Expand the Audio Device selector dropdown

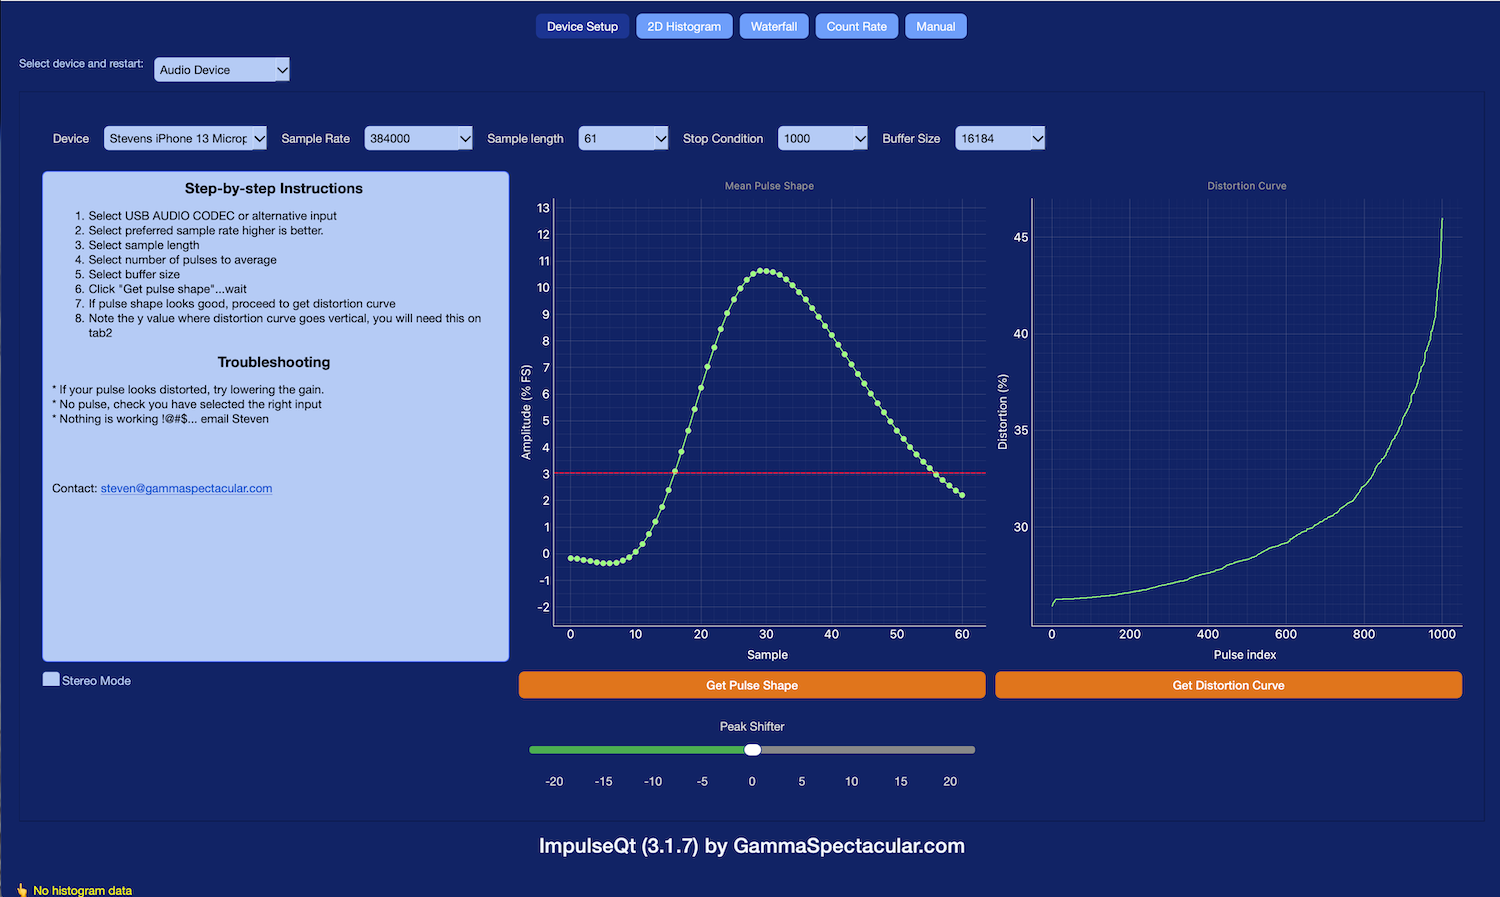221,70
